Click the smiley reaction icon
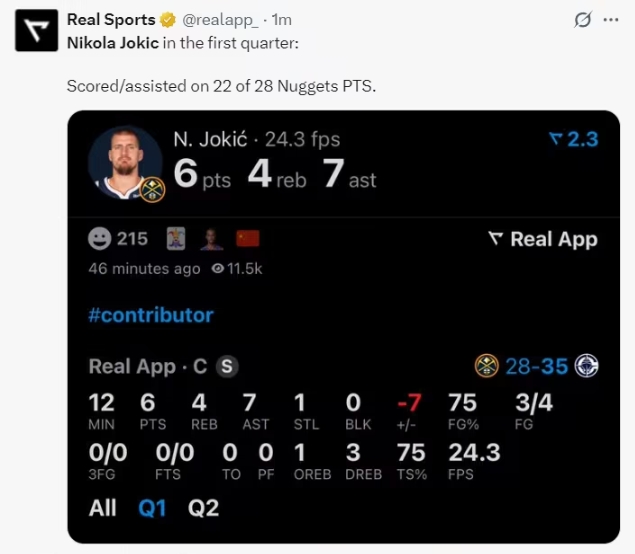The height and width of the screenshot is (554, 635). click(x=100, y=239)
